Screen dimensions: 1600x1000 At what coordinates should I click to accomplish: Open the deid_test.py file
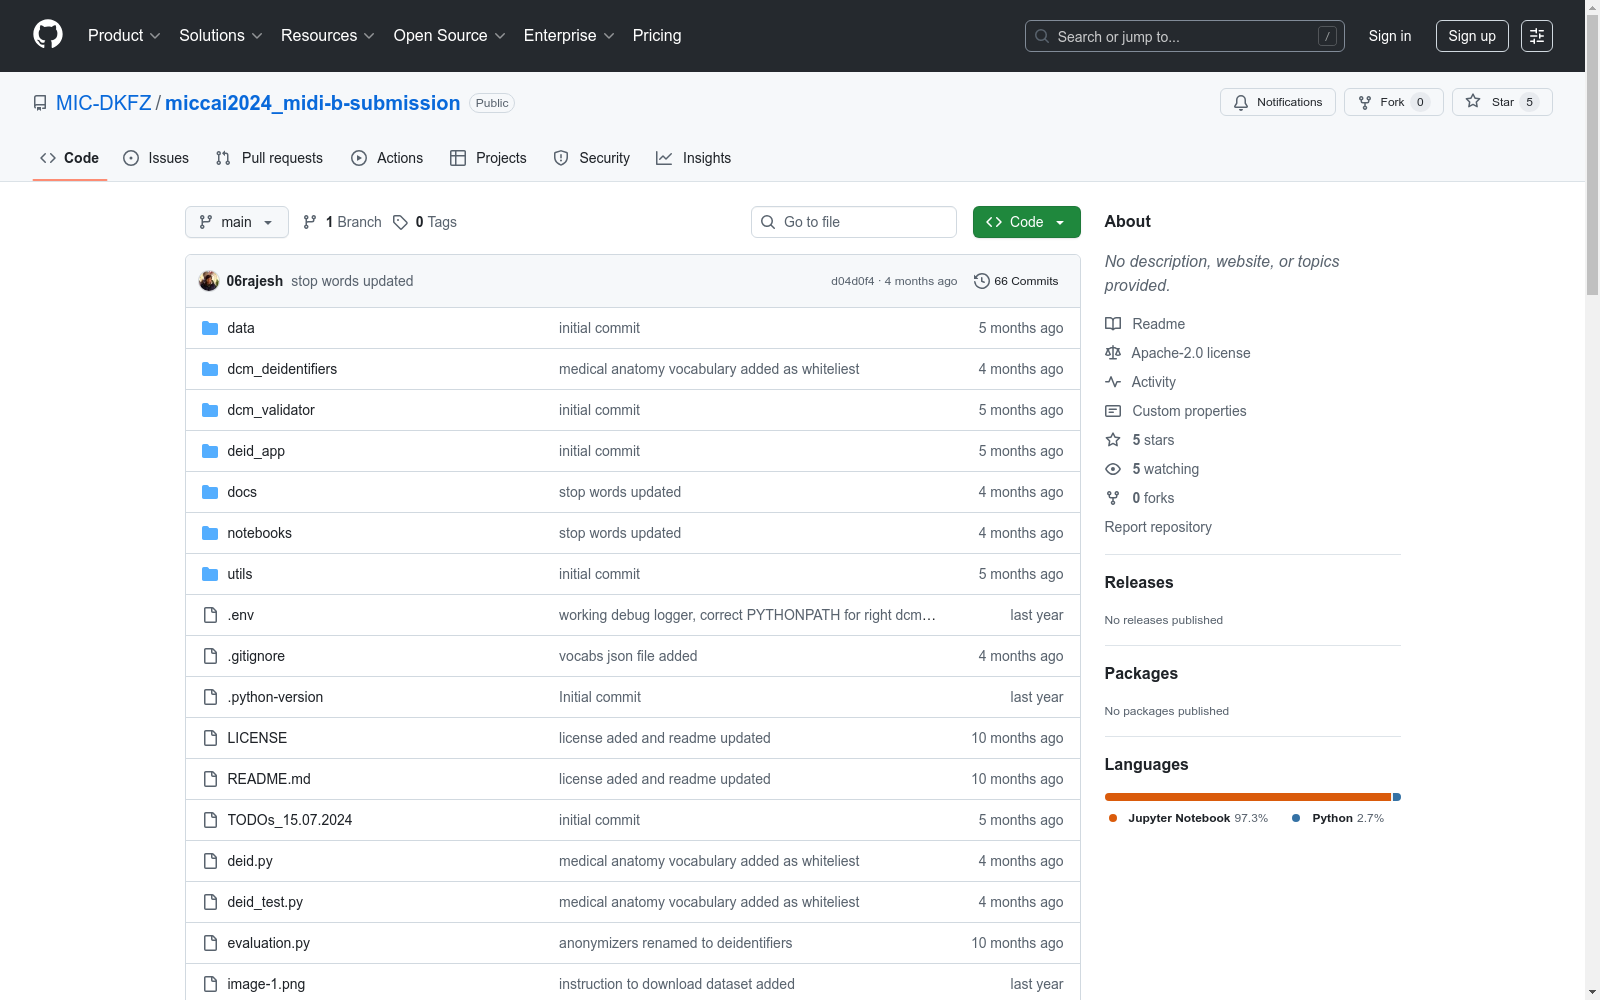[265, 902]
